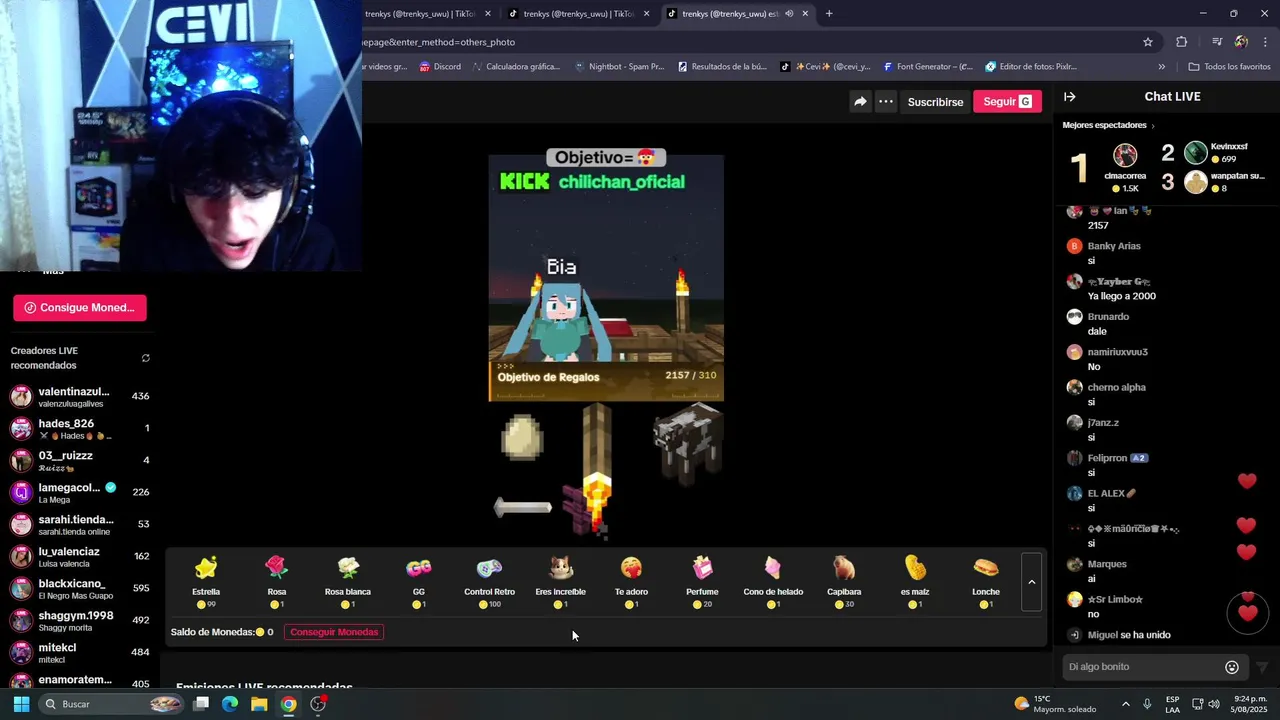
Task: Click the Objetivo de Regalos progress bar
Action: point(606,381)
